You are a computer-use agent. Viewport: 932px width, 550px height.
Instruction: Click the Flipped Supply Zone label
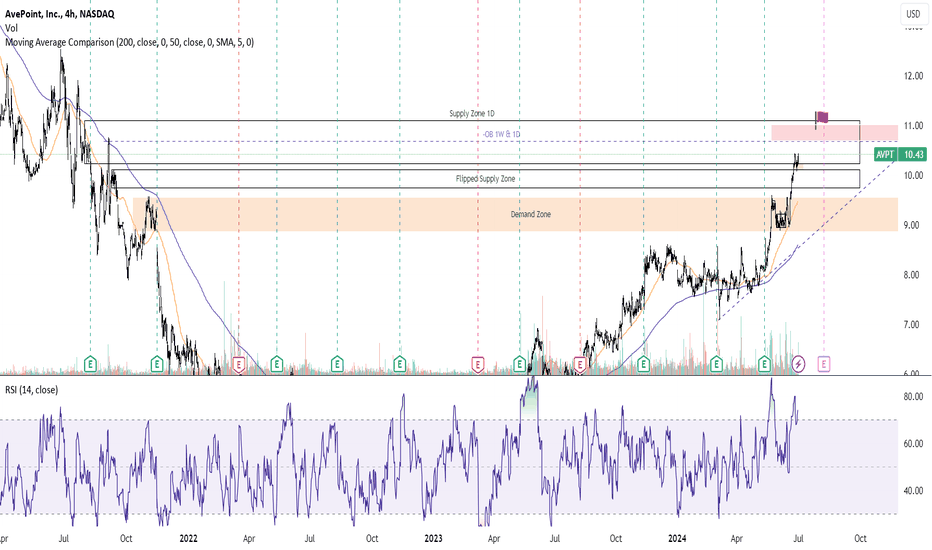point(486,178)
